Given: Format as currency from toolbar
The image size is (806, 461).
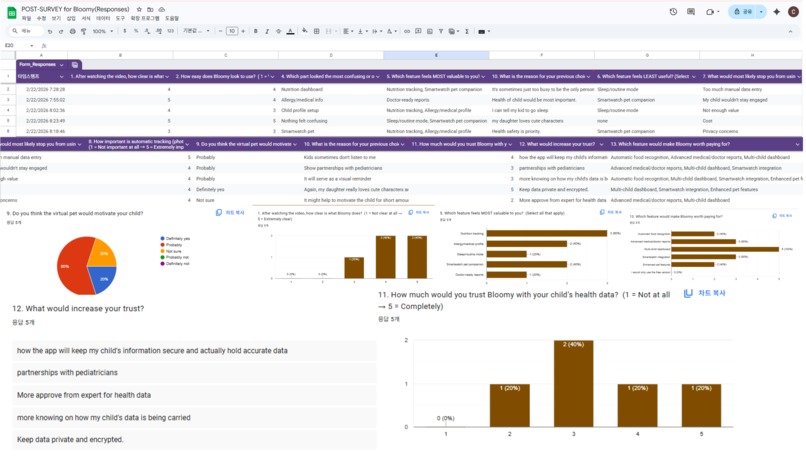Looking at the screenshot, I should (x=124, y=31).
